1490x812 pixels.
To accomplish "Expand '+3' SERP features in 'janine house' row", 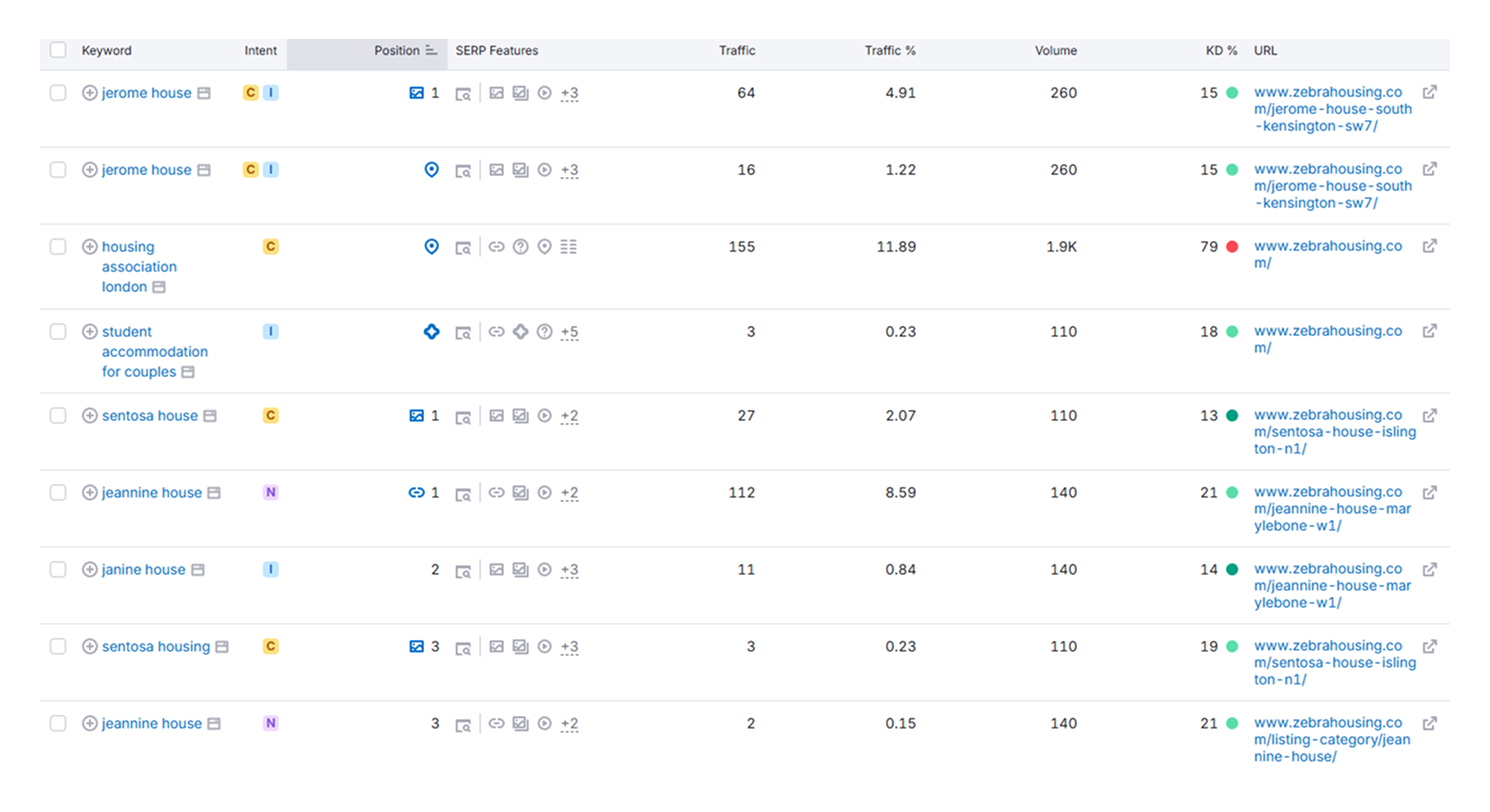I will tap(569, 570).
